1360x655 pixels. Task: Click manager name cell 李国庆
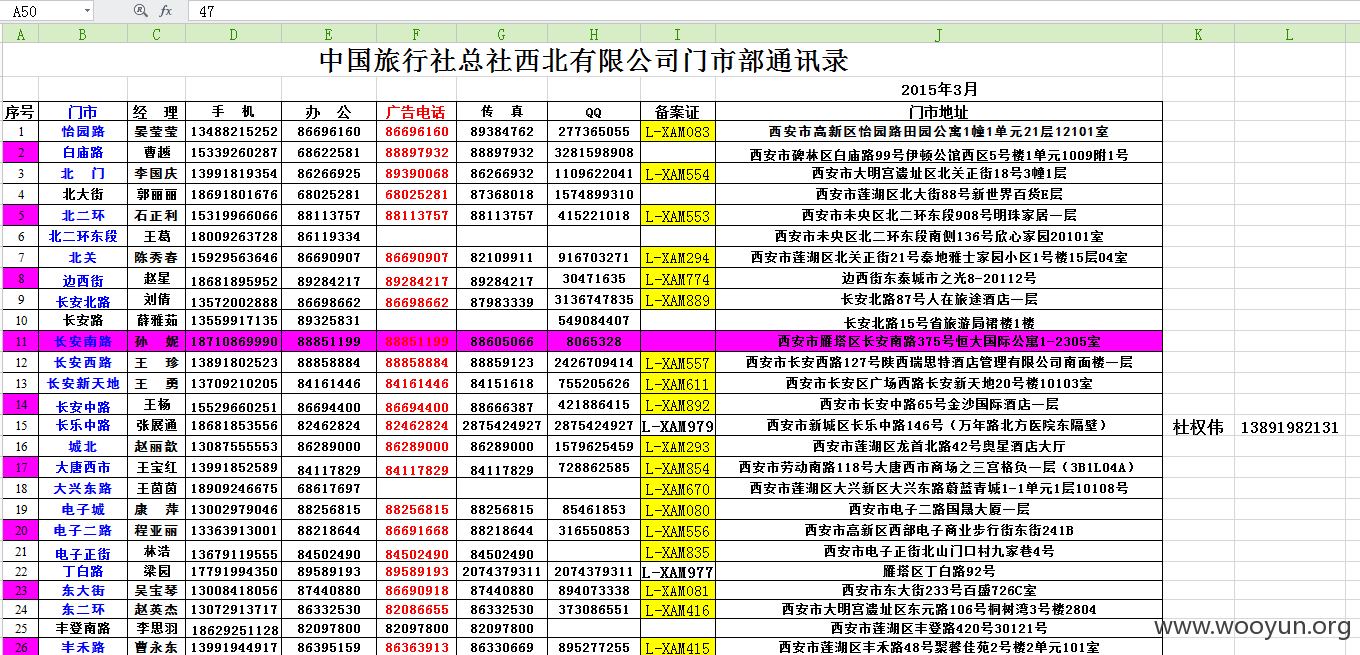point(157,173)
